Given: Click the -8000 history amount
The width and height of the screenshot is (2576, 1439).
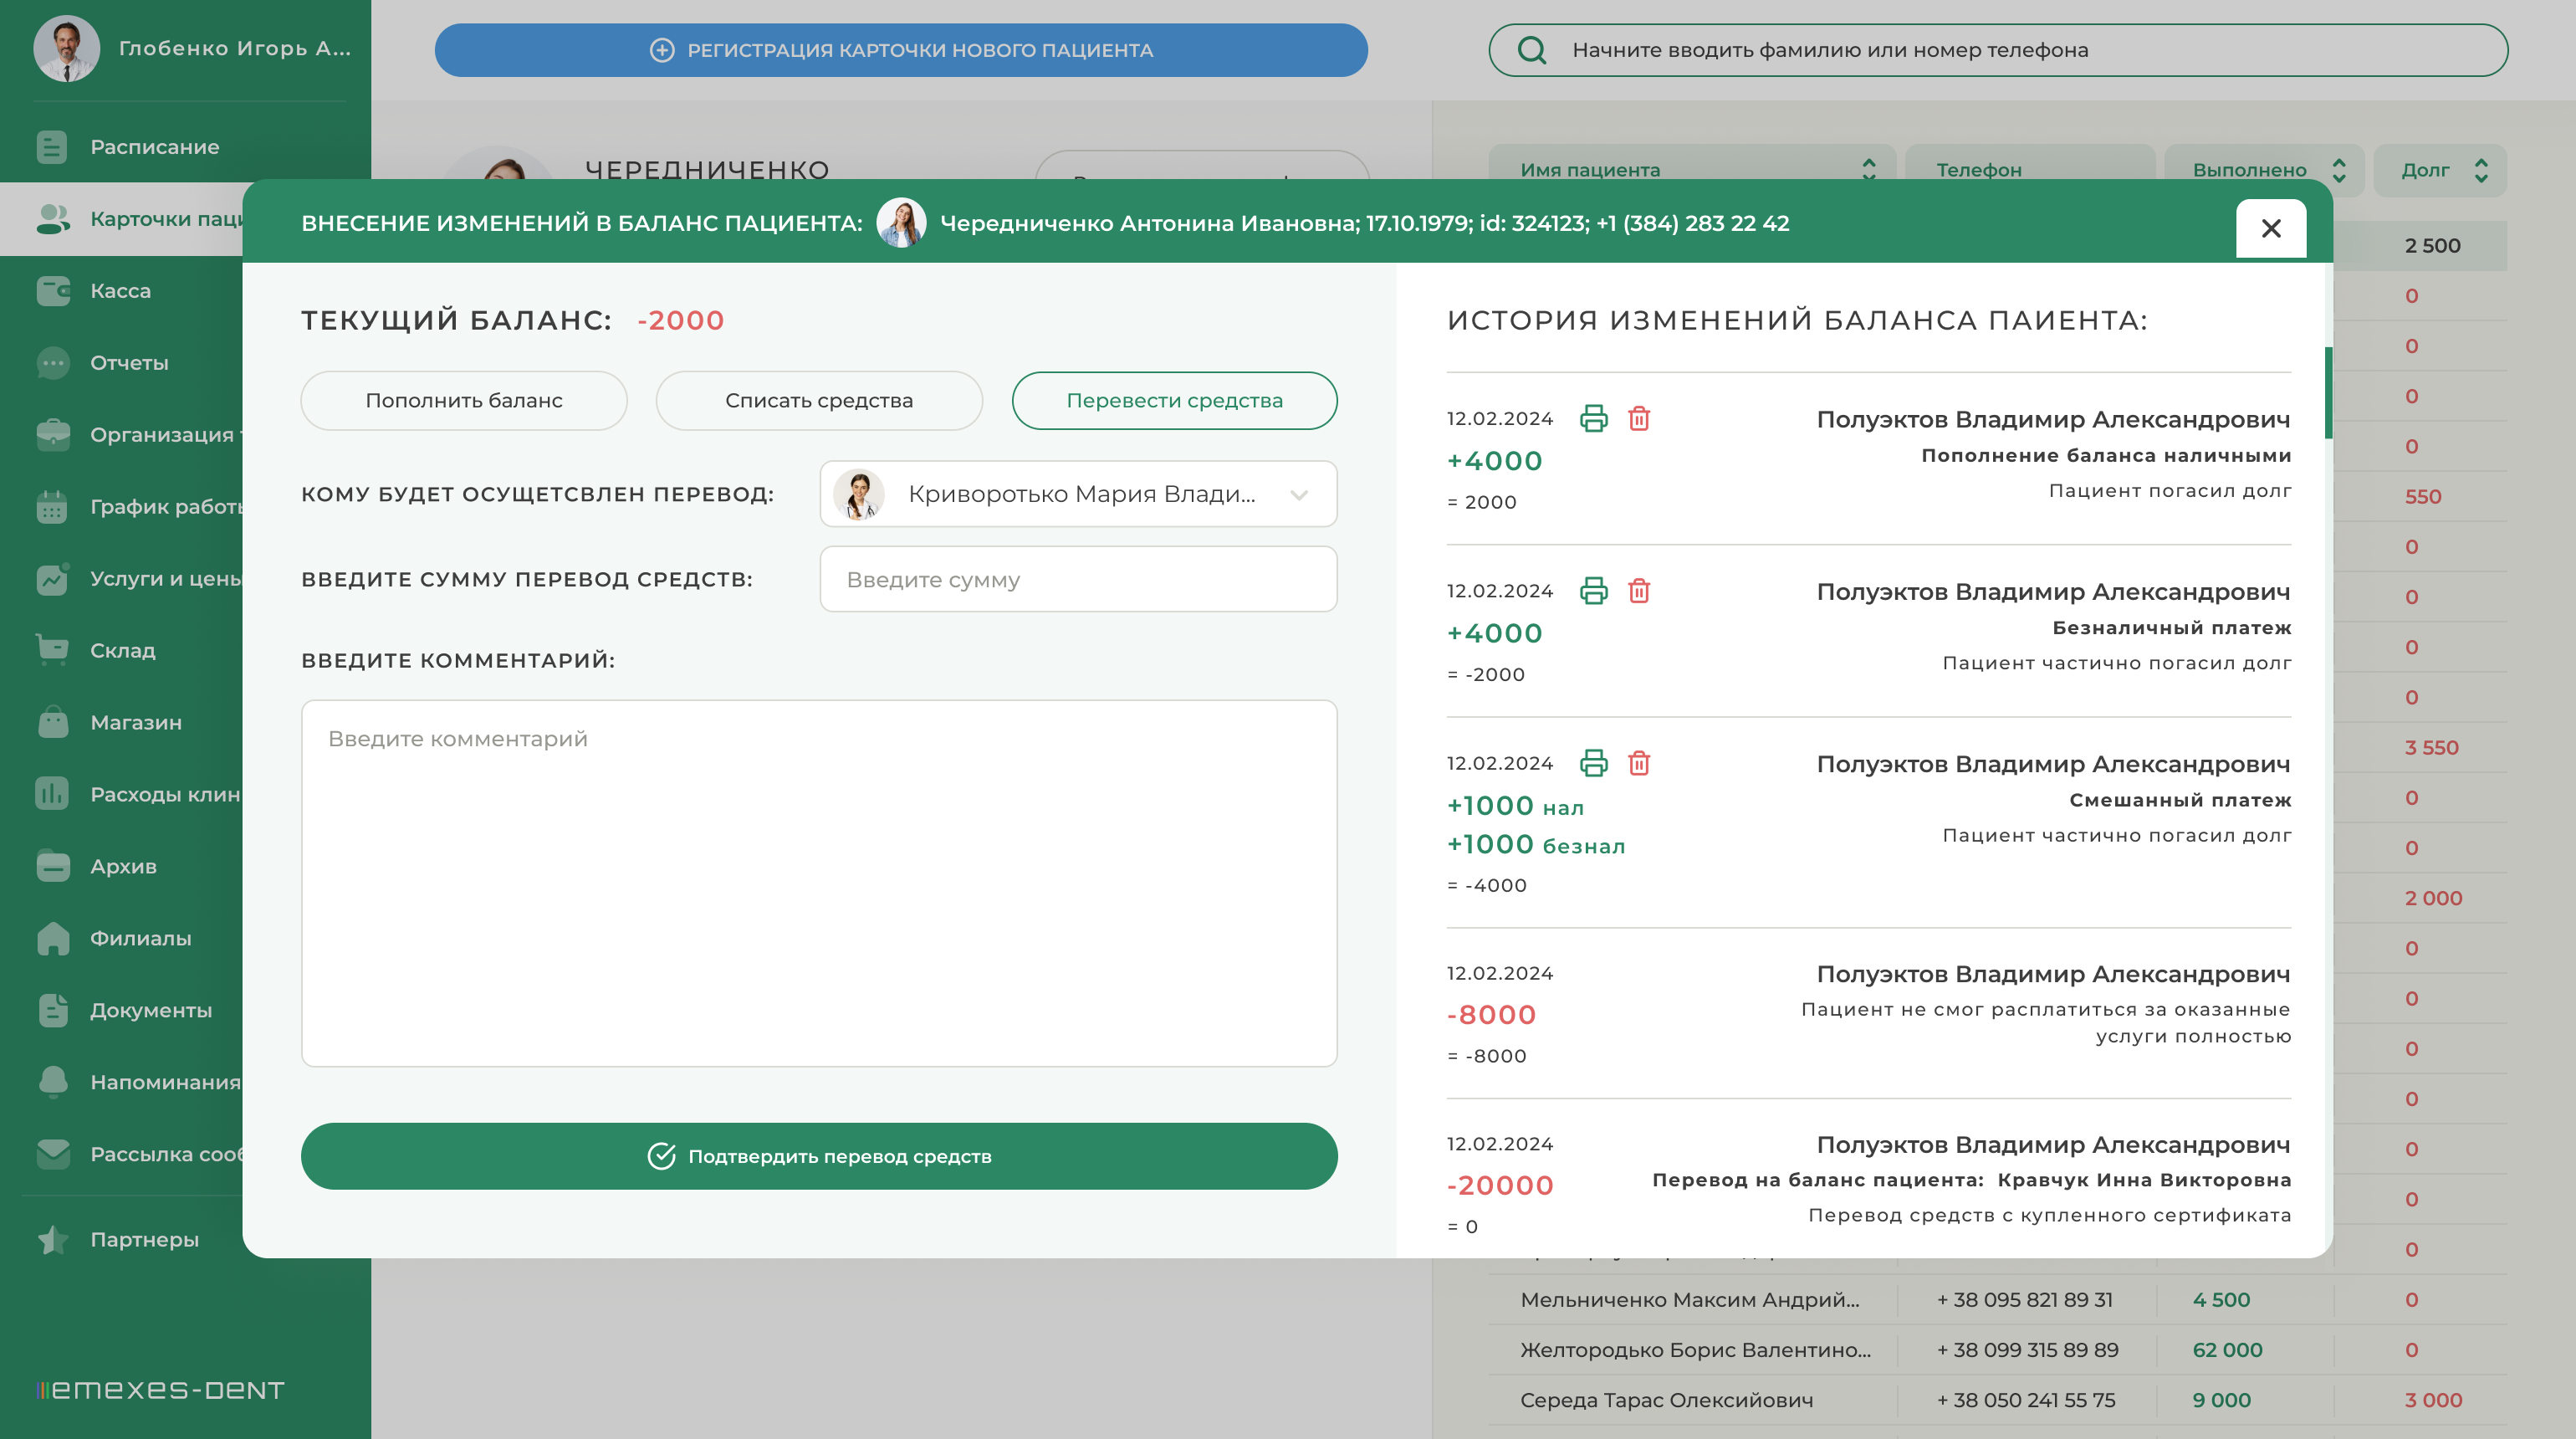Looking at the screenshot, I should (x=1491, y=1015).
